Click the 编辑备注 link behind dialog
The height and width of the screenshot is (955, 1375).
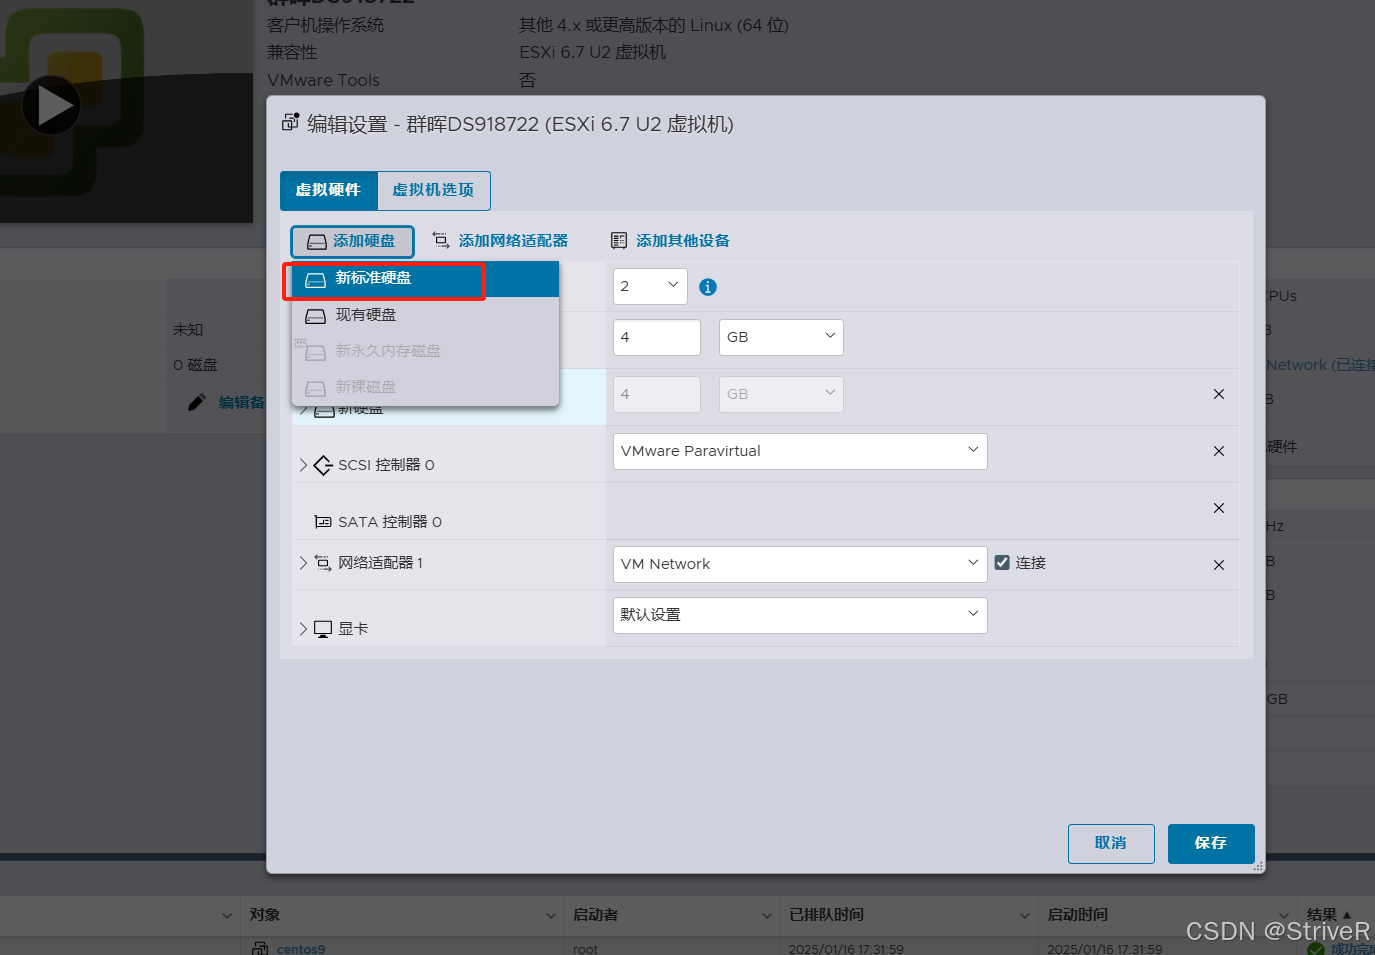[241, 402]
